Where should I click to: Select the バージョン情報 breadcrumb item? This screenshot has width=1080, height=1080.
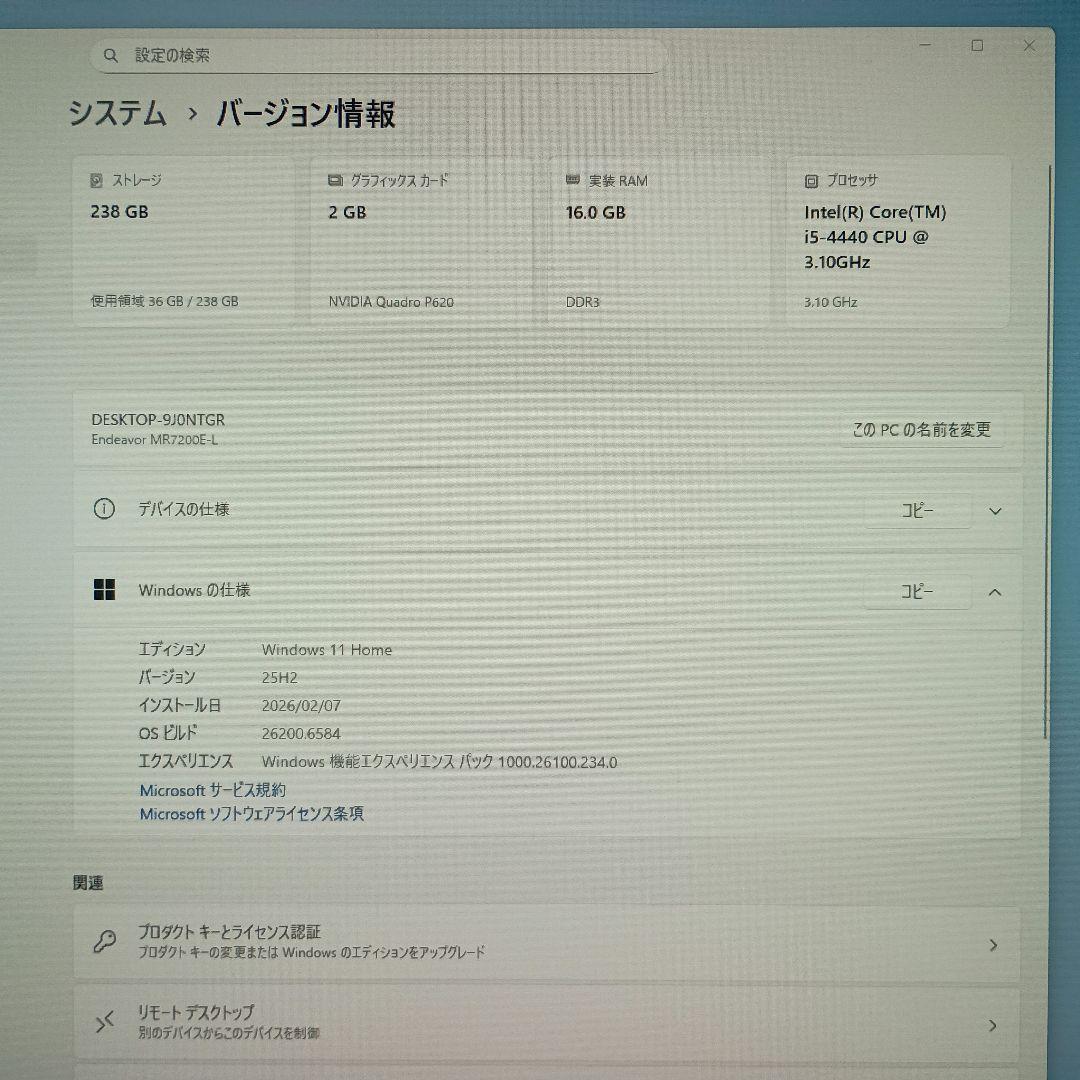(x=302, y=116)
